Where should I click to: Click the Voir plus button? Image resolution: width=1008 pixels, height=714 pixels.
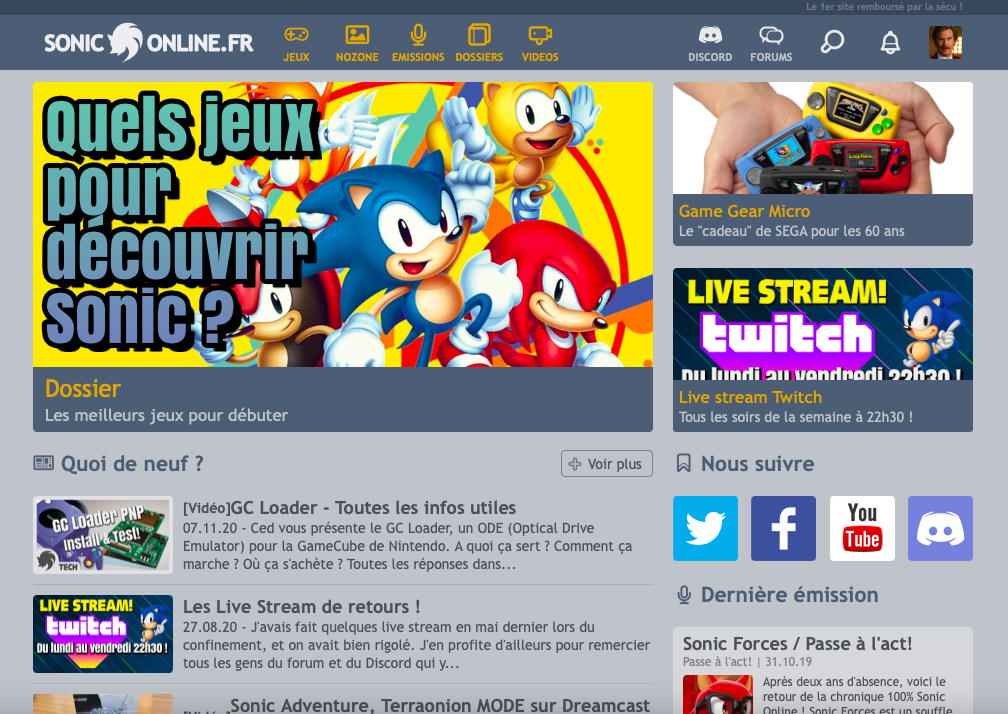pos(606,463)
